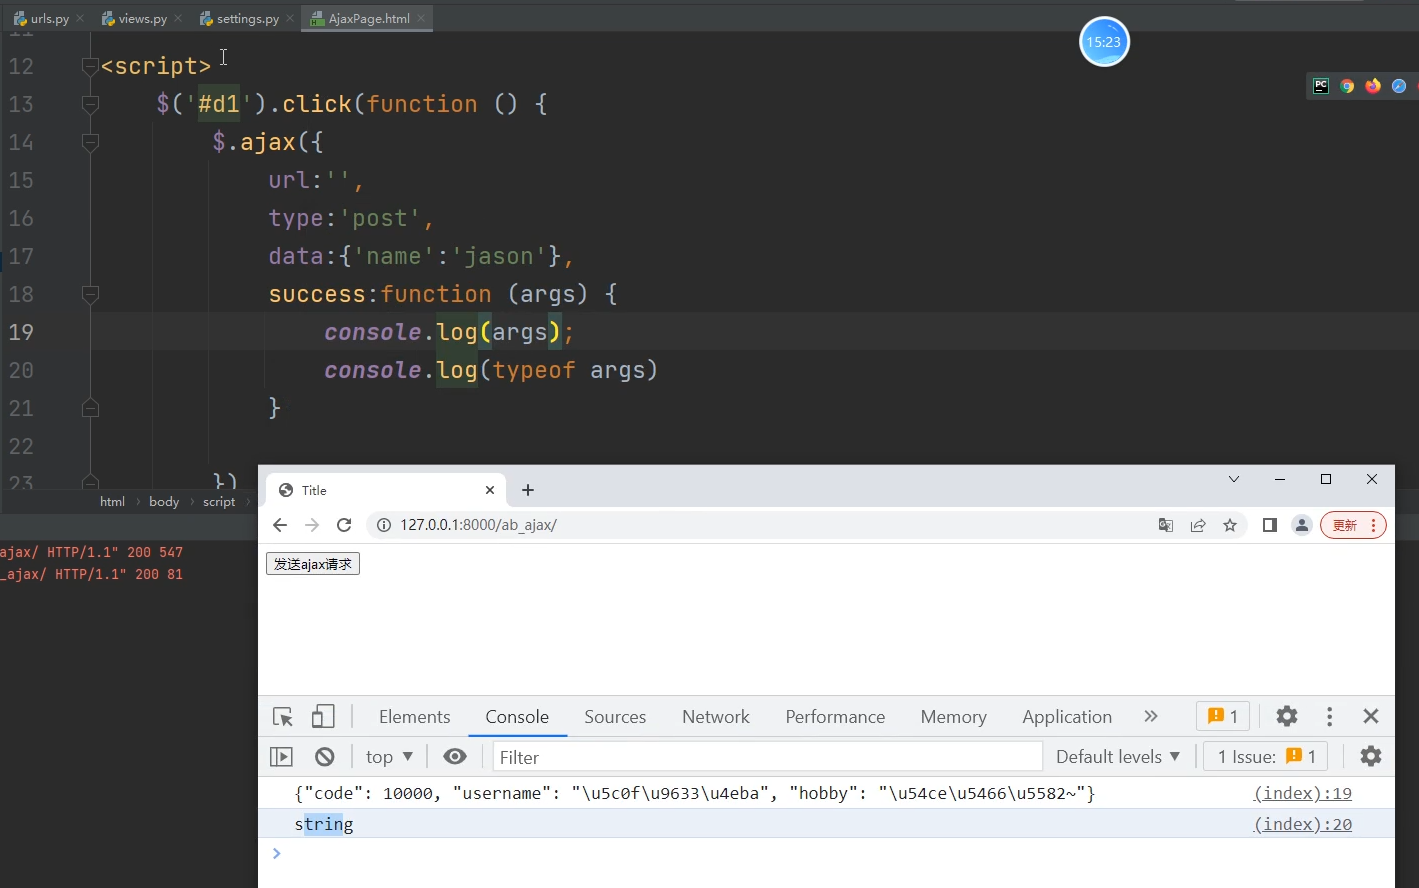Reload the ab_ajax page
The height and width of the screenshot is (888, 1419).
pyautogui.click(x=344, y=525)
